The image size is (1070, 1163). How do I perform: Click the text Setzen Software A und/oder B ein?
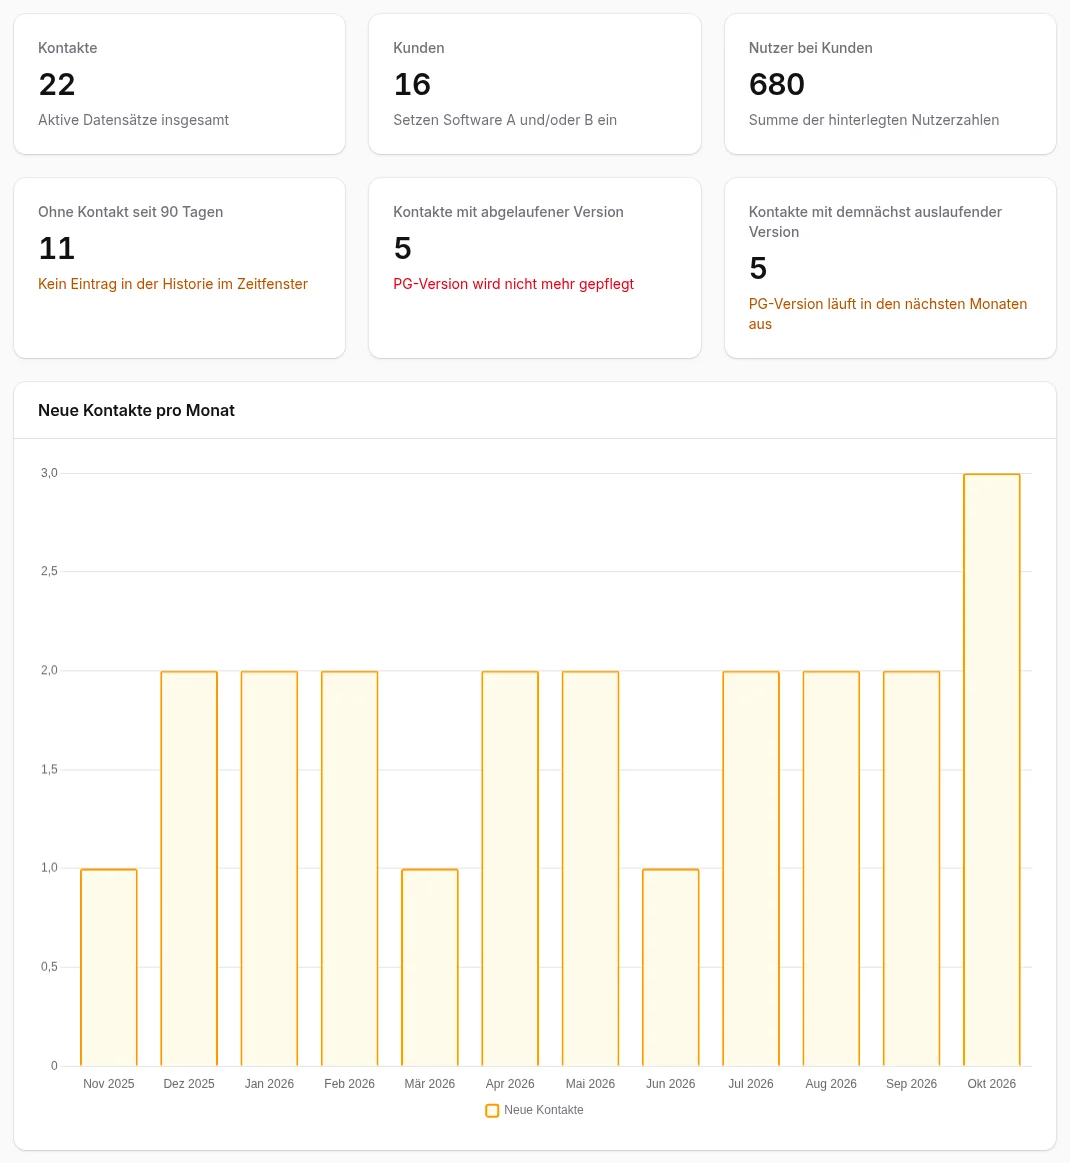click(505, 119)
